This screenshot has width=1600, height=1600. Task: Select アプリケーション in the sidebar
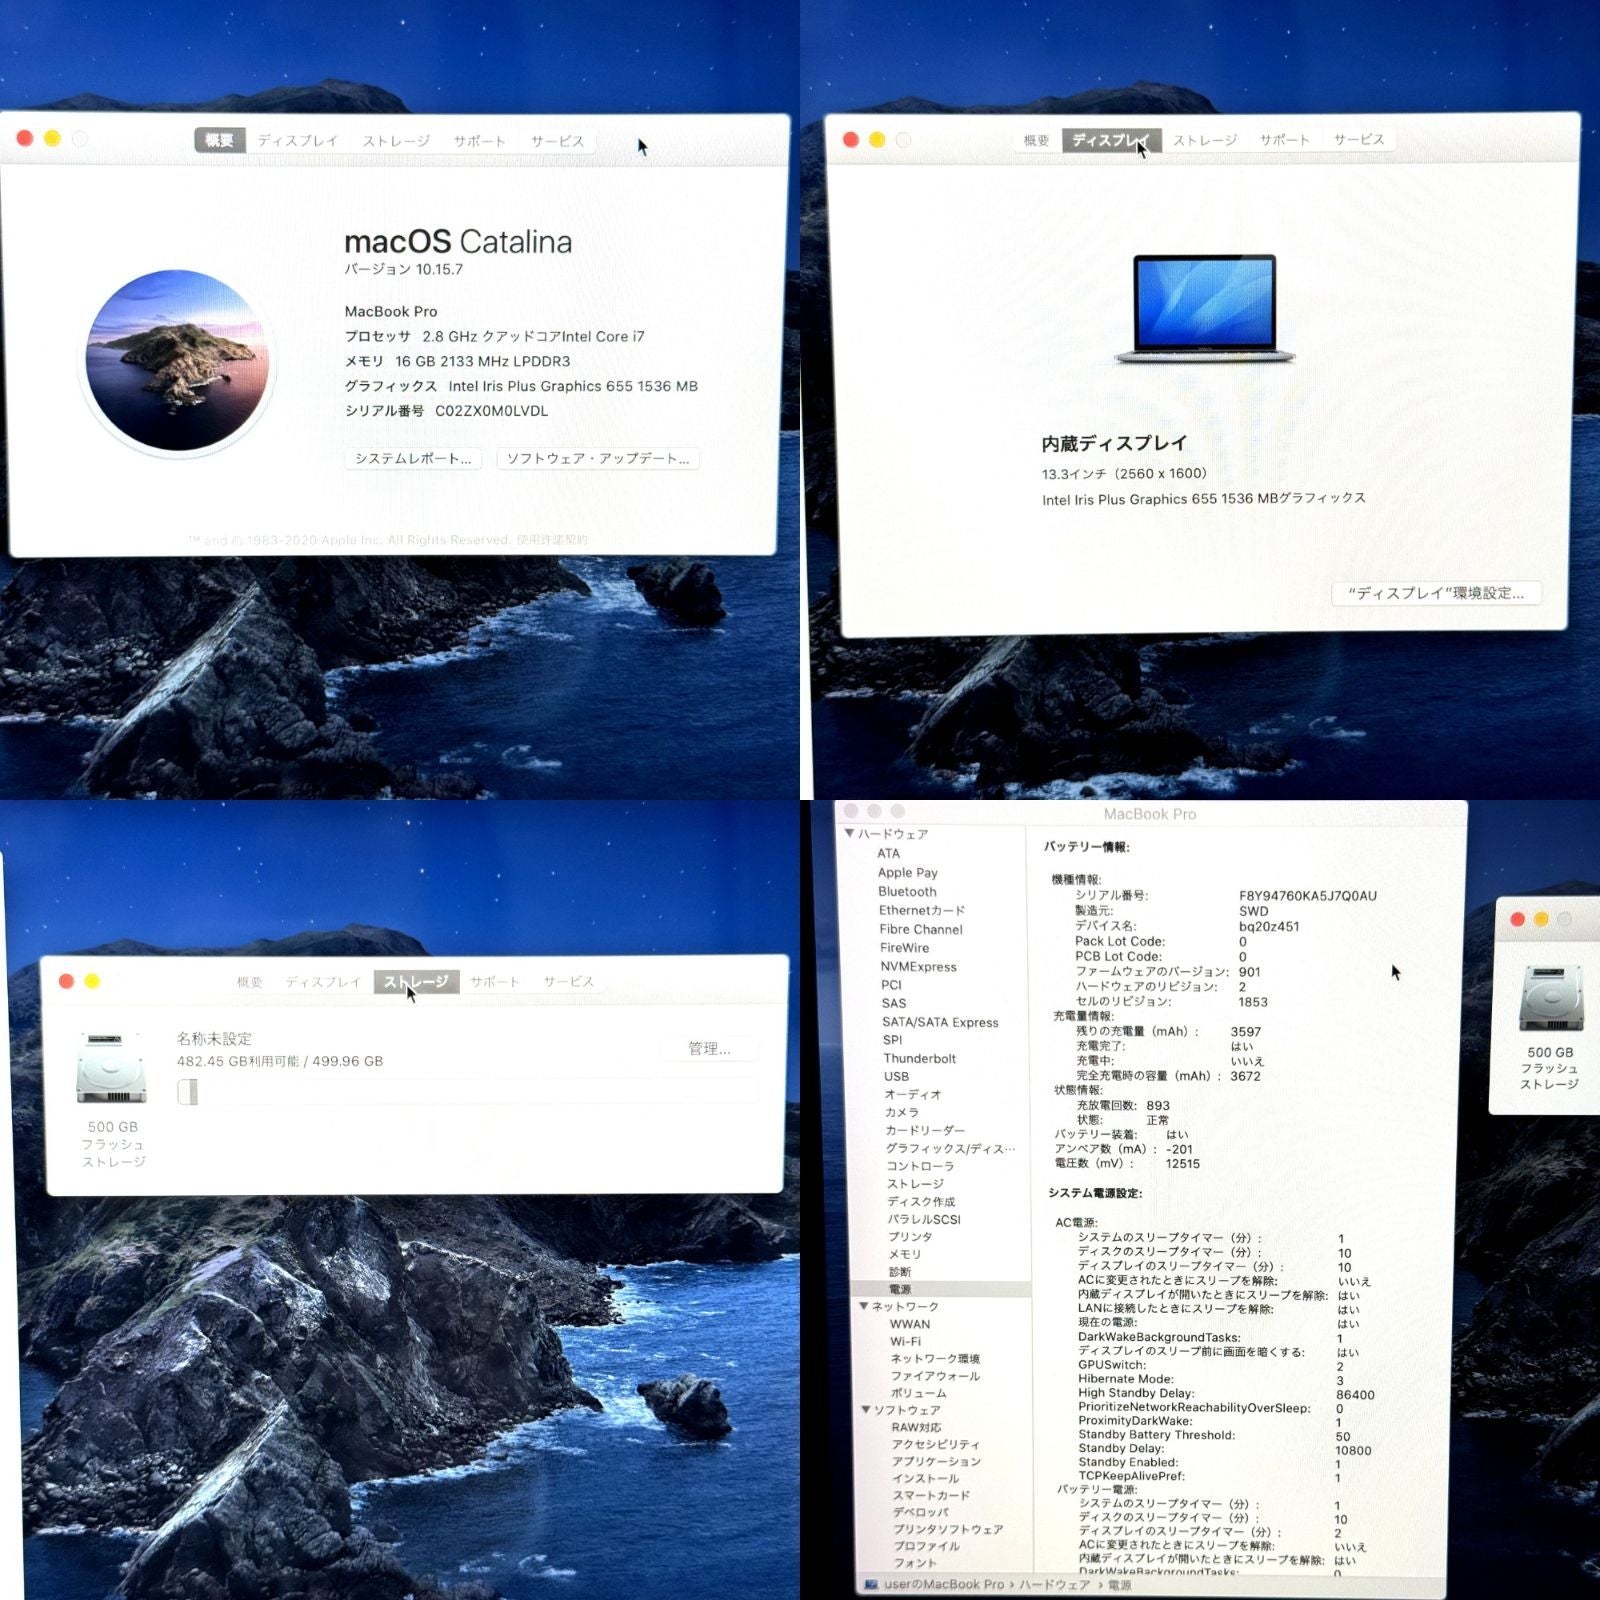pyautogui.click(x=937, y=1462)
